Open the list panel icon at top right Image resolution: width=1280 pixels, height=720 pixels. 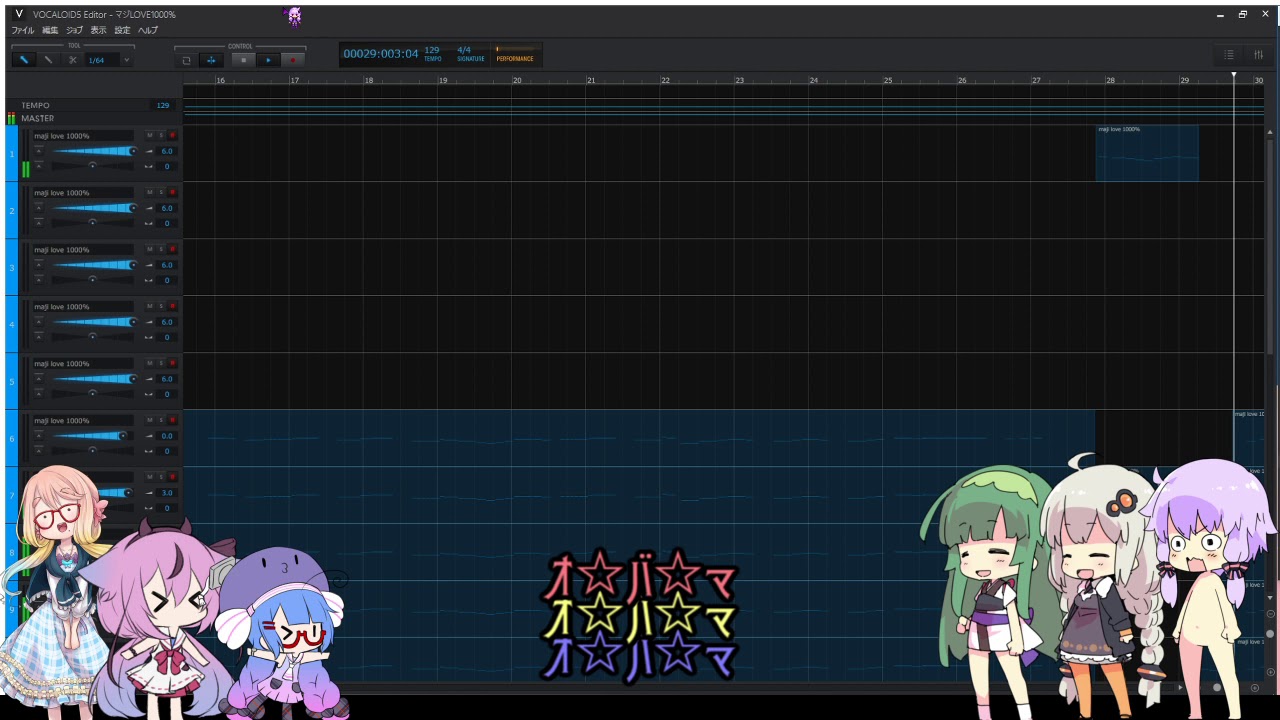[x=1229, y=55]
